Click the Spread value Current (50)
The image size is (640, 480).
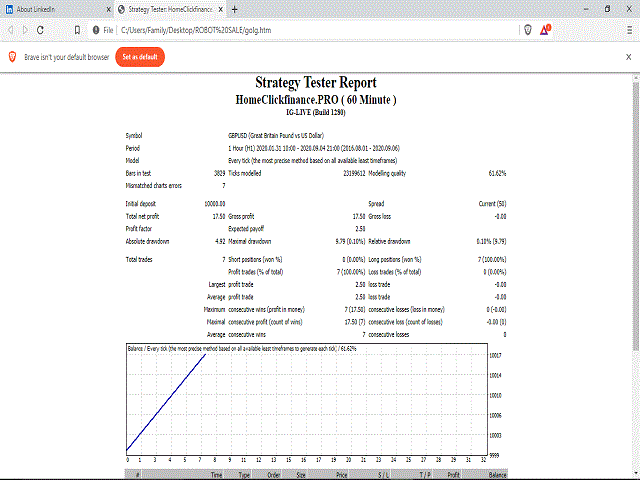pos(492,204)
